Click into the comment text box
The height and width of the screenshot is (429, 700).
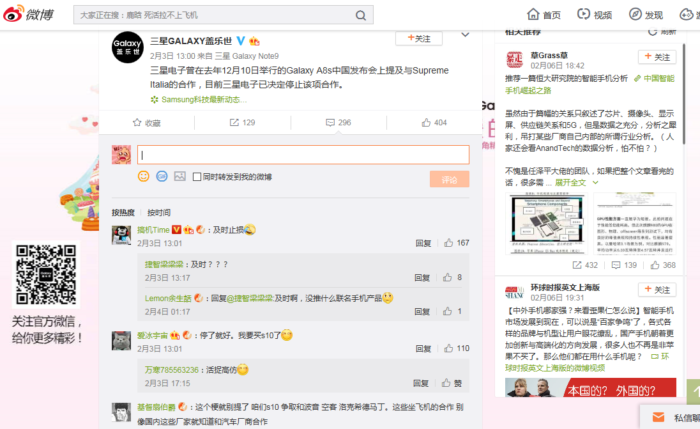point(303,155)
